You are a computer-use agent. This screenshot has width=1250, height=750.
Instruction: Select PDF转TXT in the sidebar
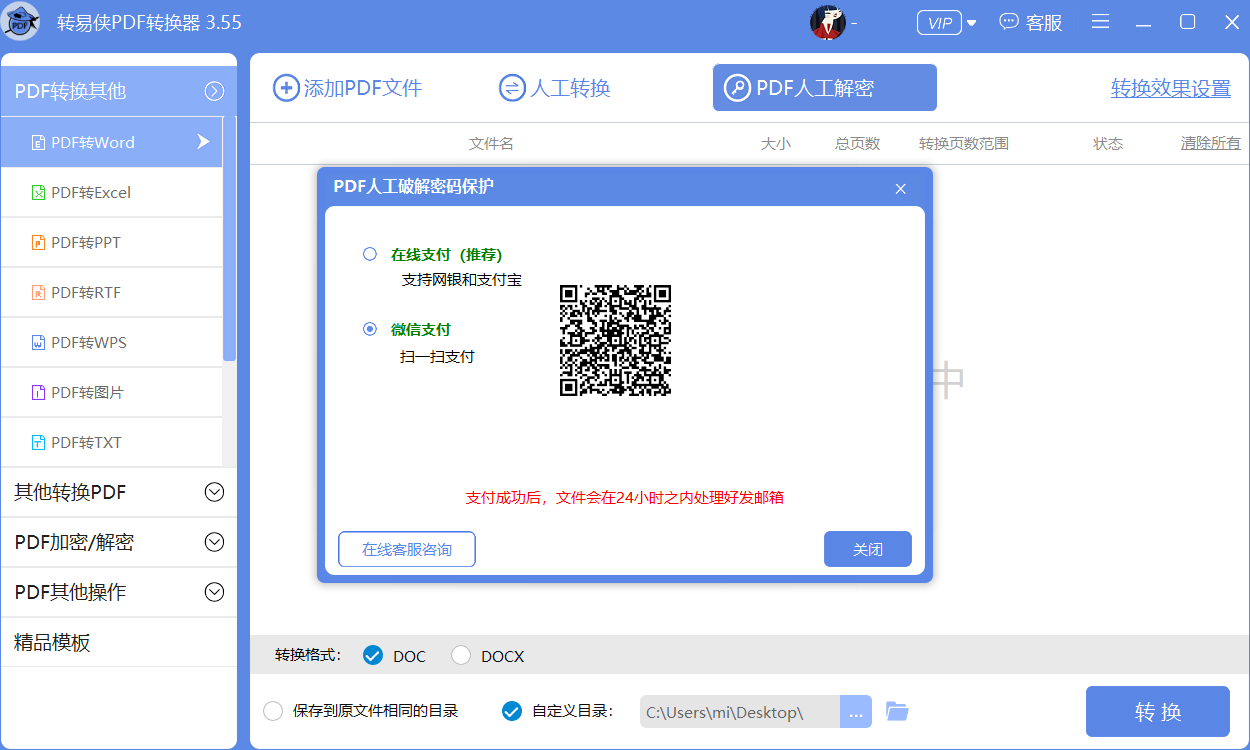(111, 442)
